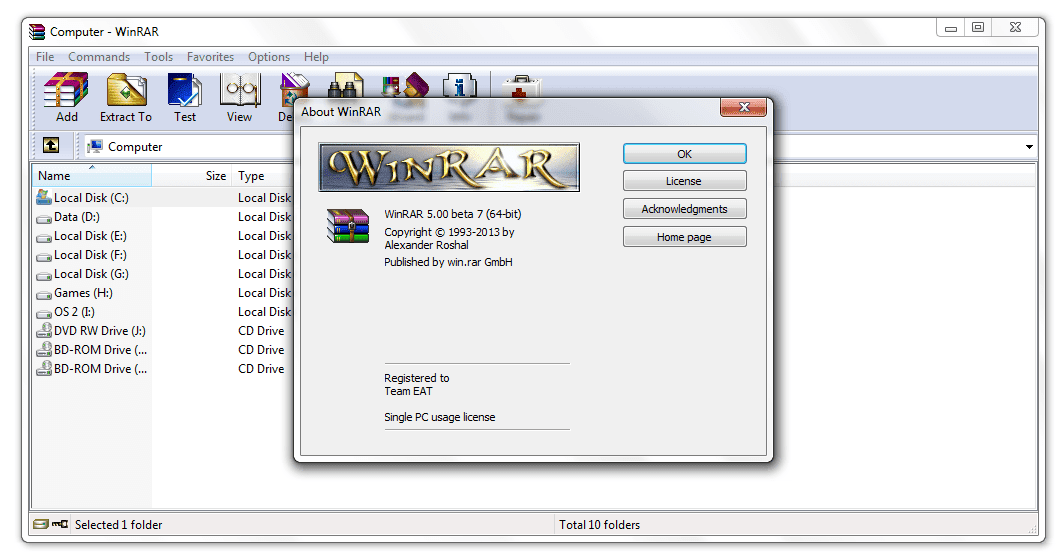Click the WinRAR books icon in About dialog
The height and width of the screenshot is (558, 1063).
tap(348, 226)
